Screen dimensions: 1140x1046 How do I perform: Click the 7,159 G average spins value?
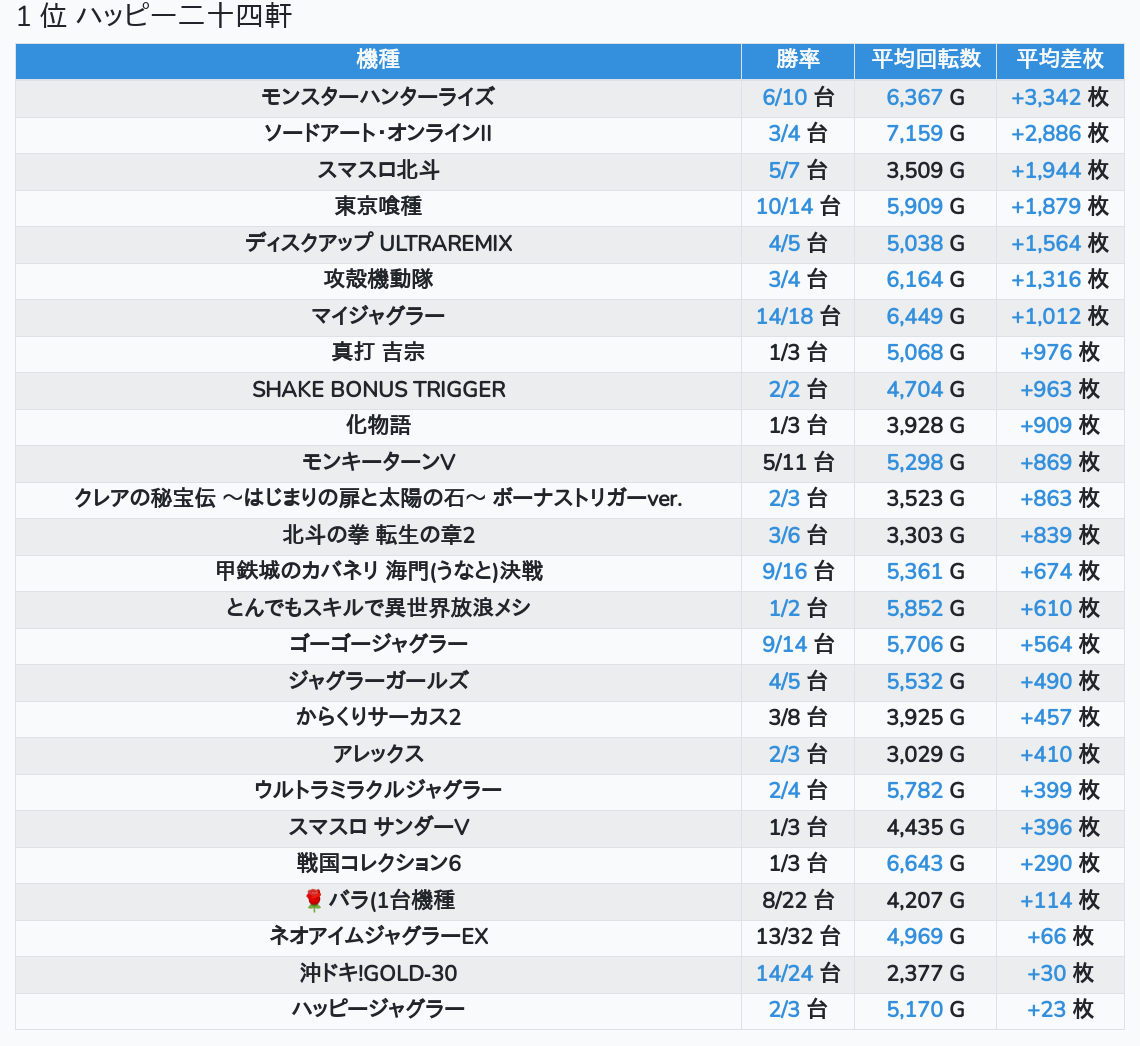[926, 134]
